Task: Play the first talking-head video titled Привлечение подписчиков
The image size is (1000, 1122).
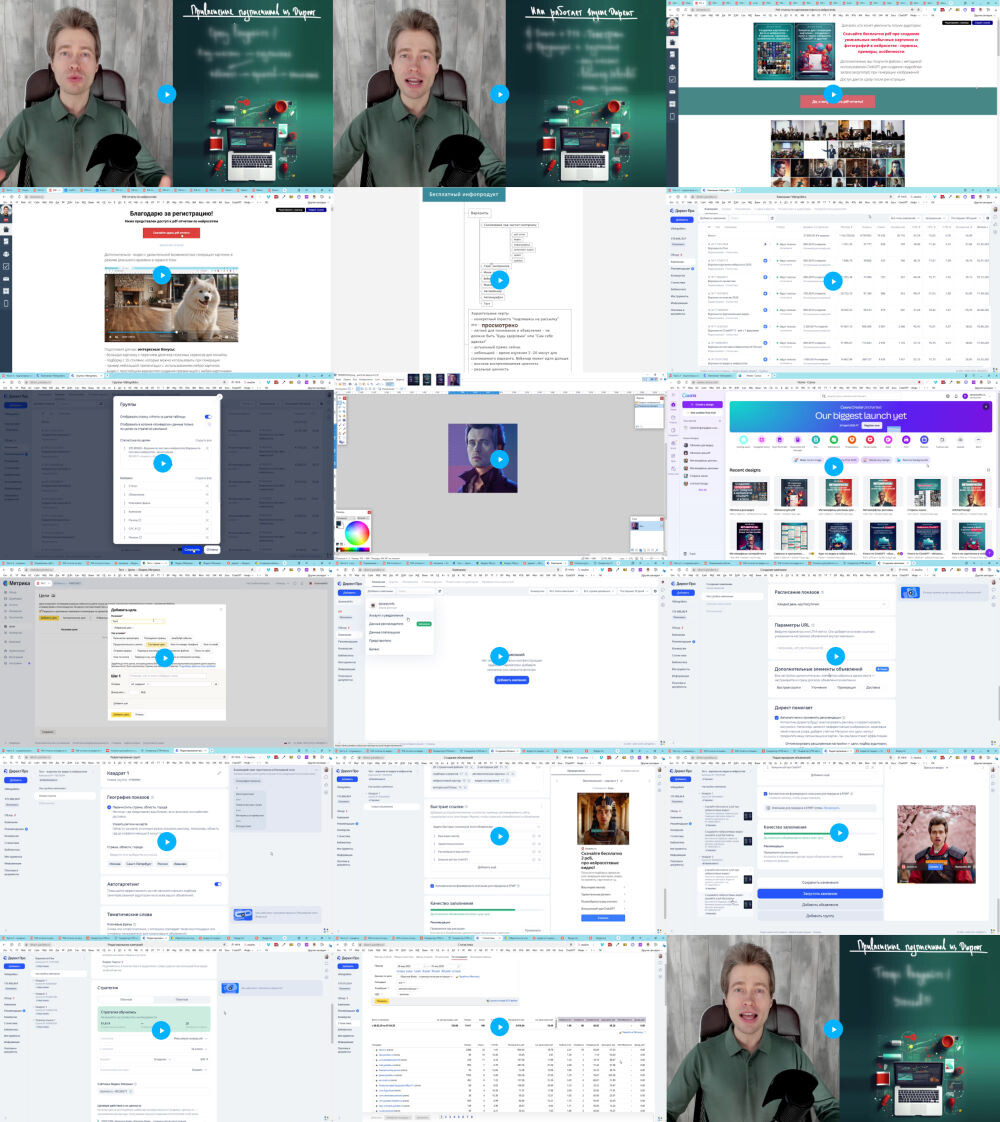Action: pyautogui.click(x=167, y=94)
